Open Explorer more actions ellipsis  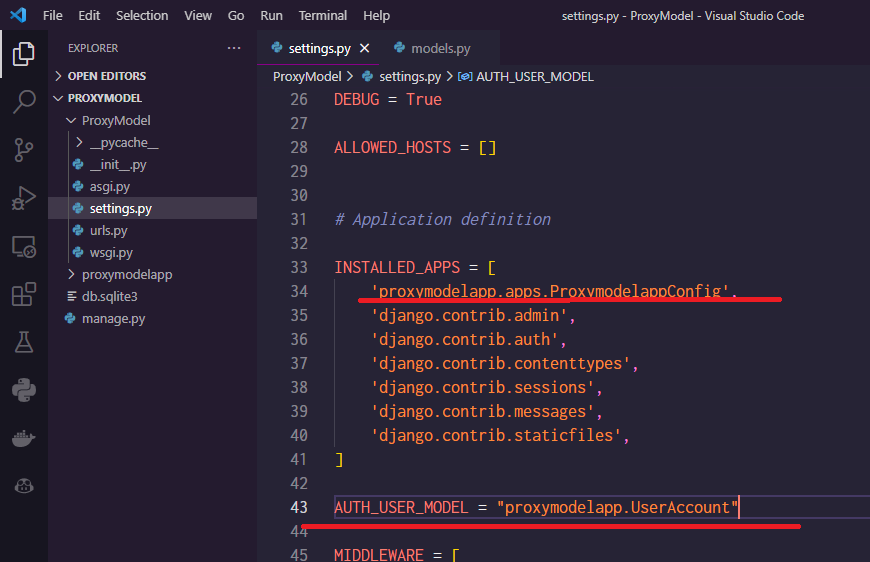click(234, 48)
